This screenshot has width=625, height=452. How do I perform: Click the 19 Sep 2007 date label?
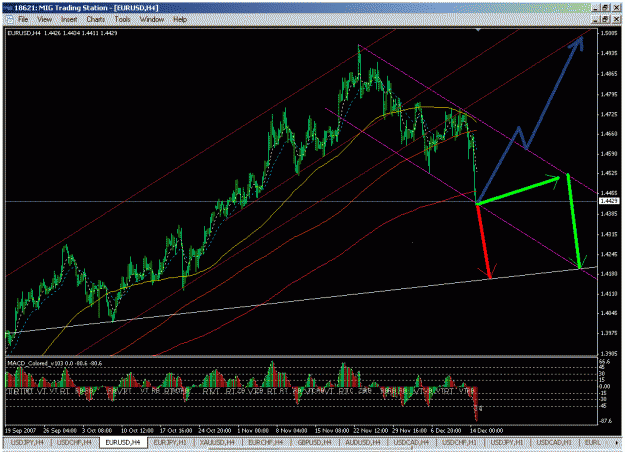click(20, 430)
